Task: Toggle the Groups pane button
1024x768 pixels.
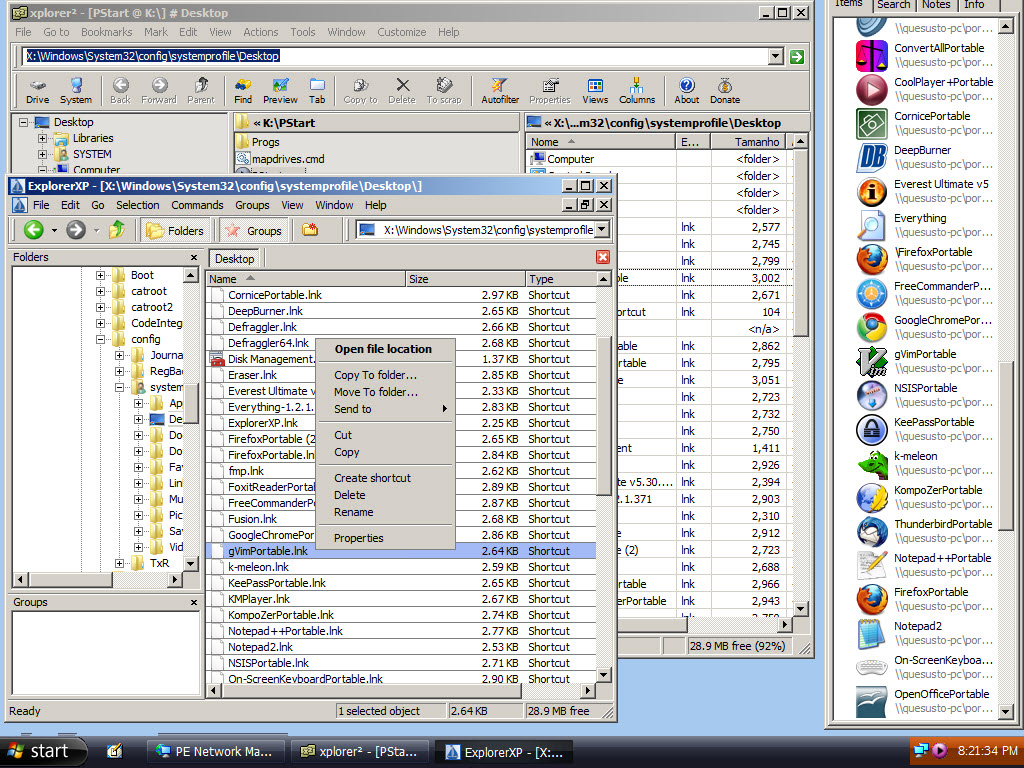Action: [x=253, y=230]
